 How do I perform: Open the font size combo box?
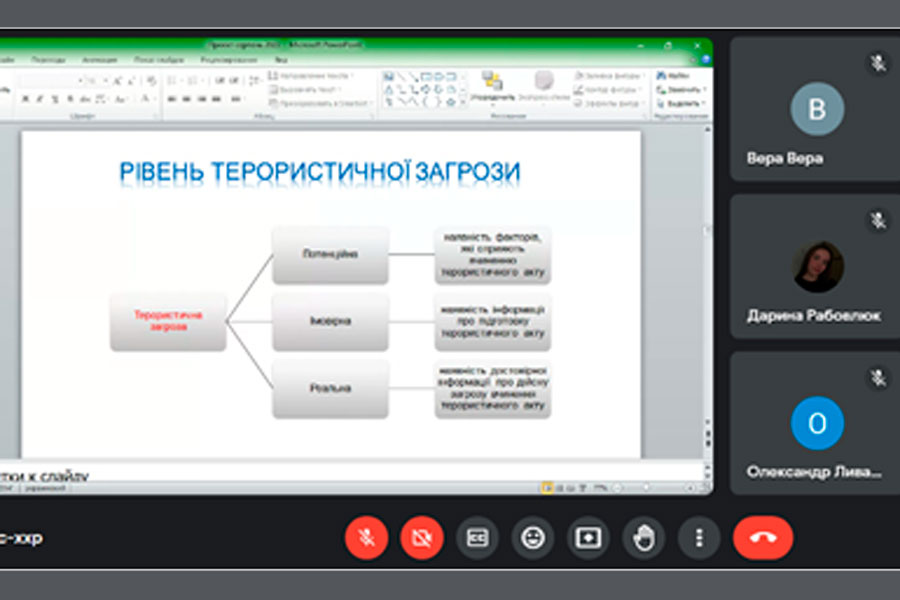tap(98, 81)
